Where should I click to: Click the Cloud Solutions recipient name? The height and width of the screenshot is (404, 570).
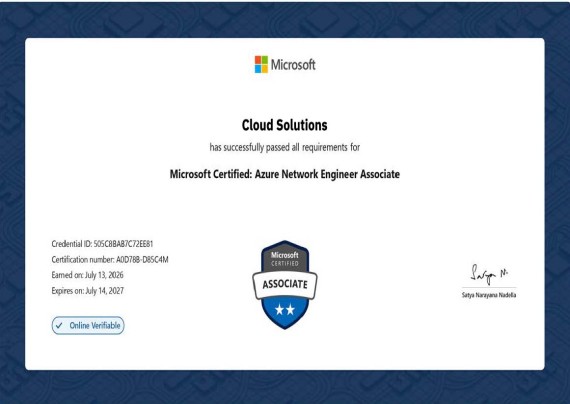tap(285, 125)
